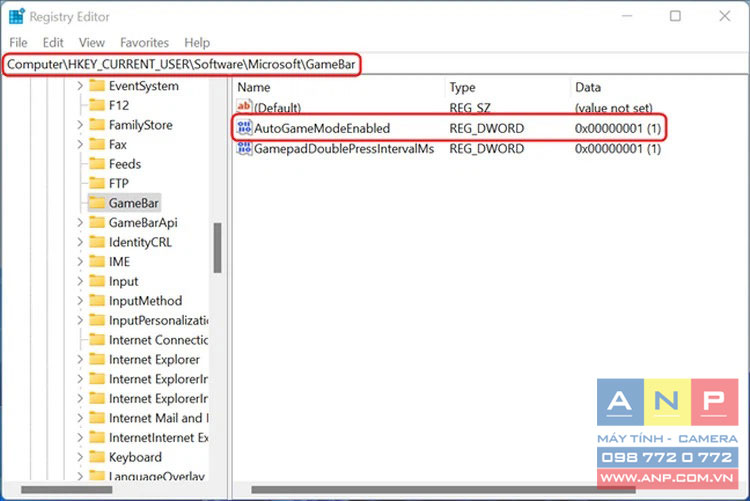Expand the Internet Explorer key

[80, 359]
